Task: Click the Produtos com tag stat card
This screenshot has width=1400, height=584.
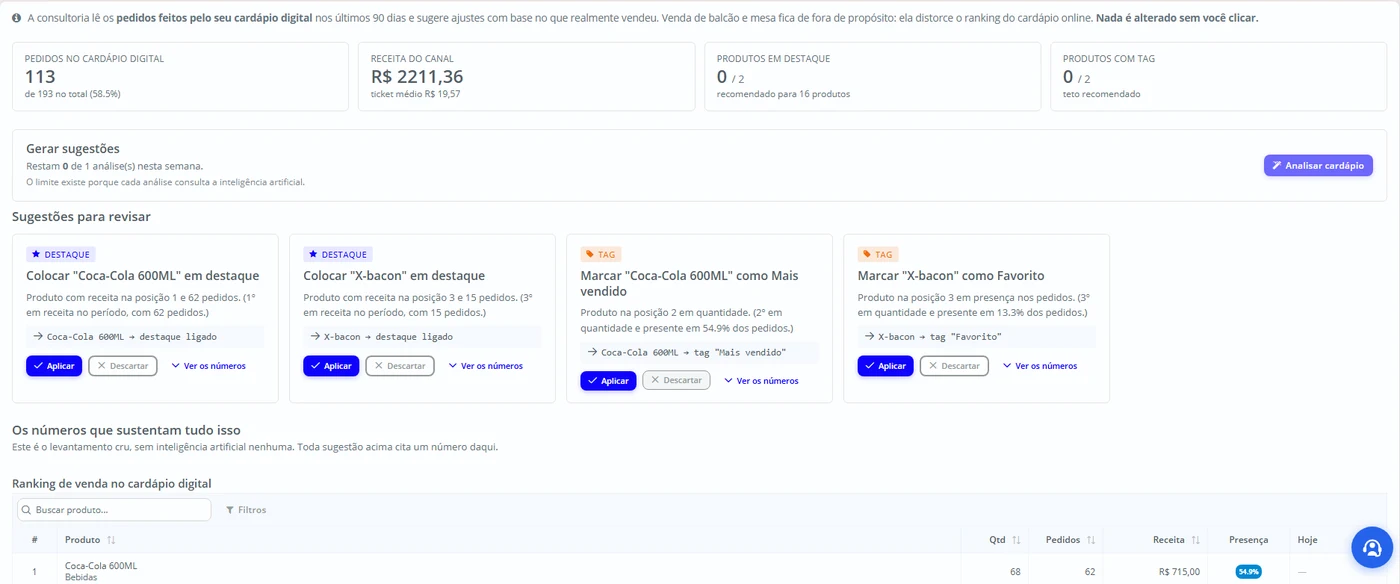Action: click(x=1218, y=76)
